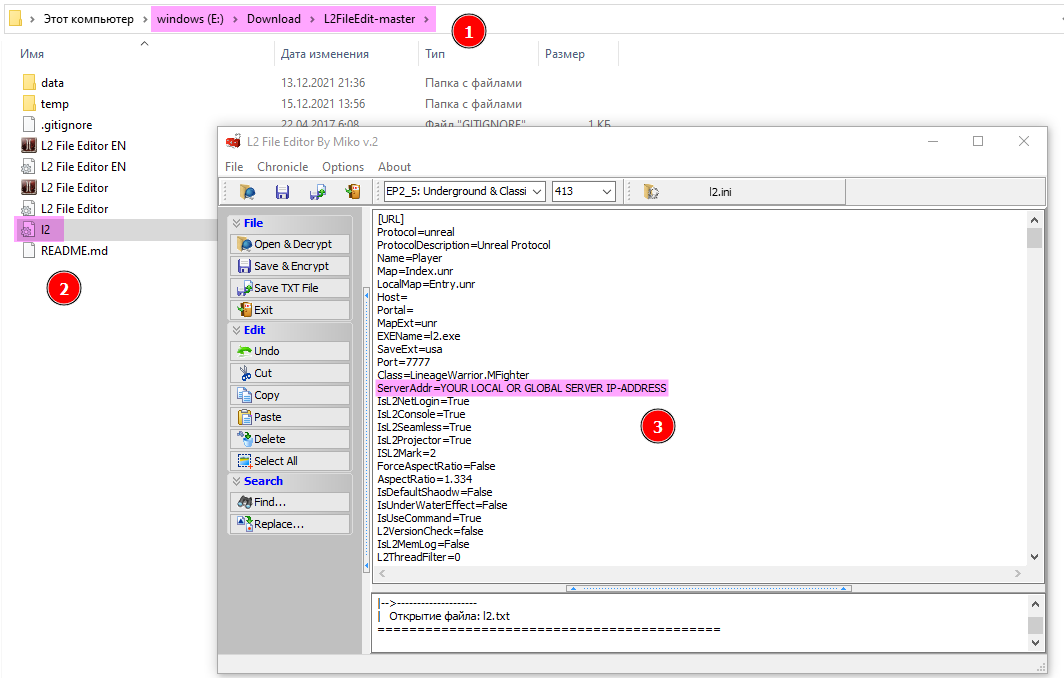Click the open file icon in the toolbar
Viewport: 1064px width, 678px height.
click(x=248, y=192)
